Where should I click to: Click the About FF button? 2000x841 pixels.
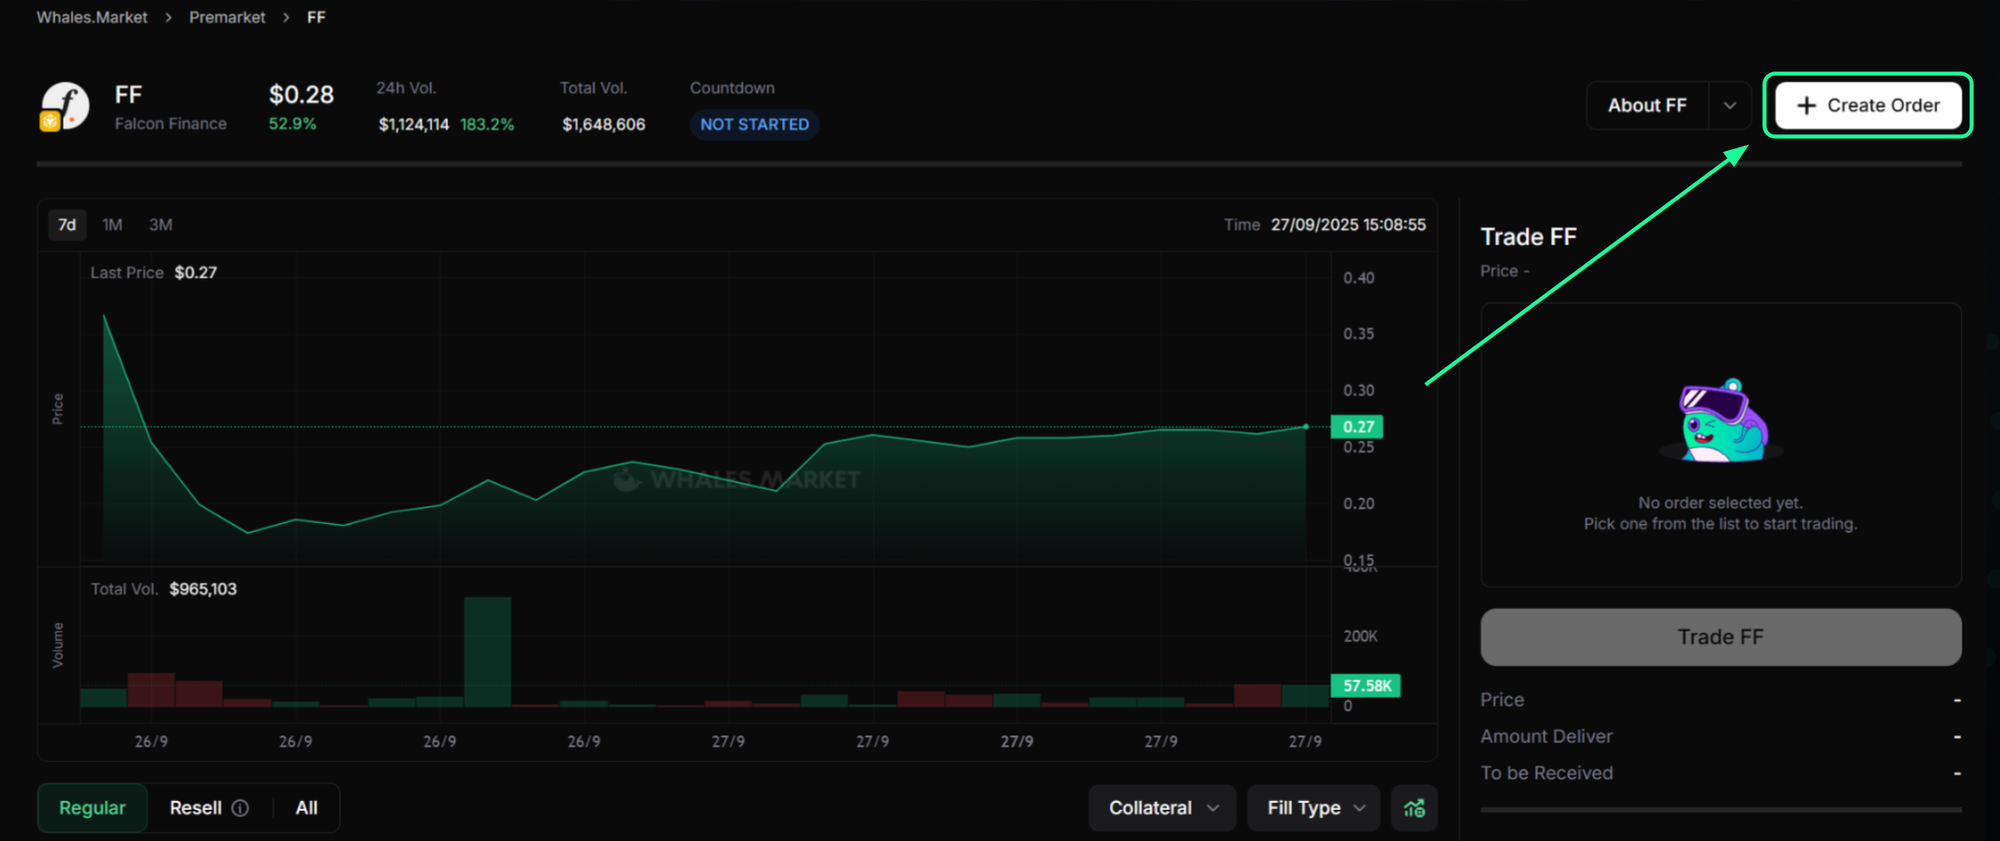pyautogui.click(x=1647, y=105)
